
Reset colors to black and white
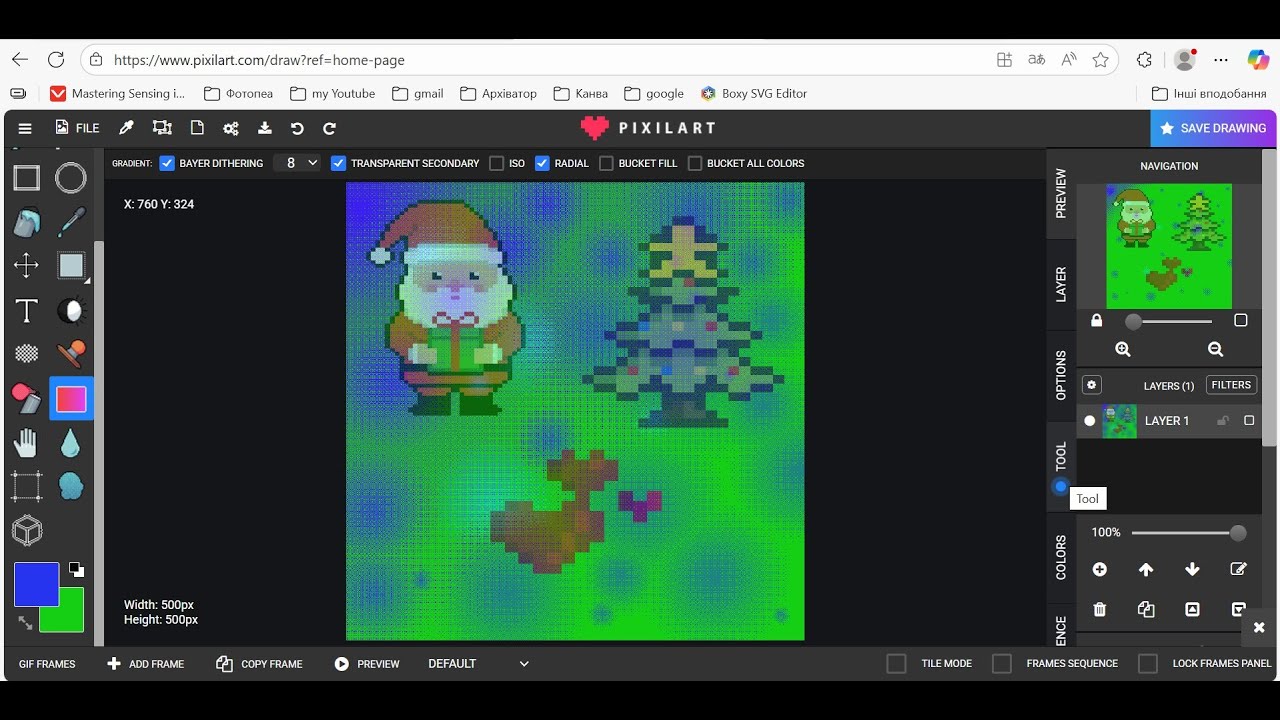76,570
